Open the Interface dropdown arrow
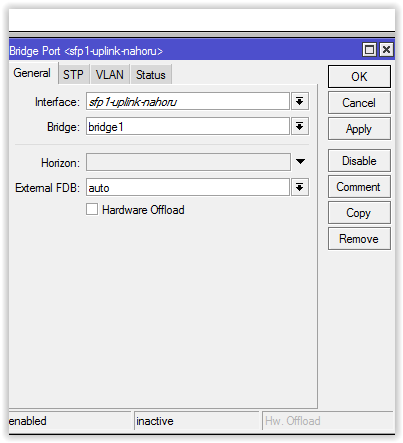The width and height of the screenshot is (403, 443). [300, 101]
